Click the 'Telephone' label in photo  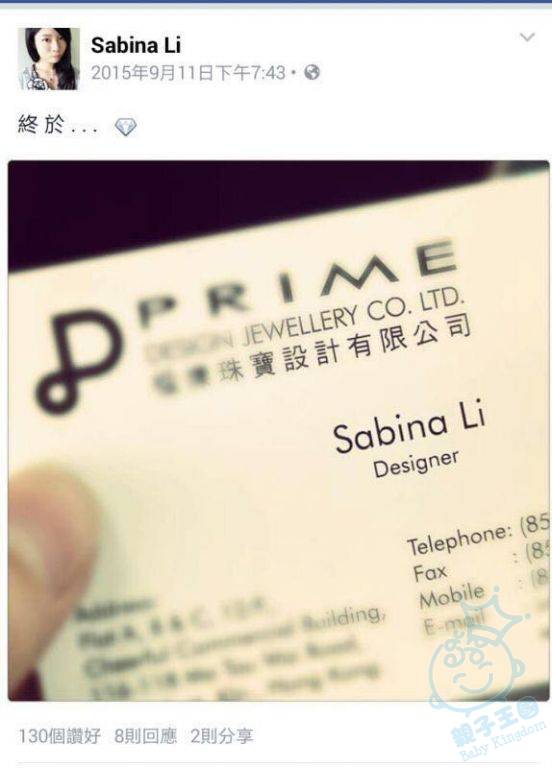click(x=459, y=539)
